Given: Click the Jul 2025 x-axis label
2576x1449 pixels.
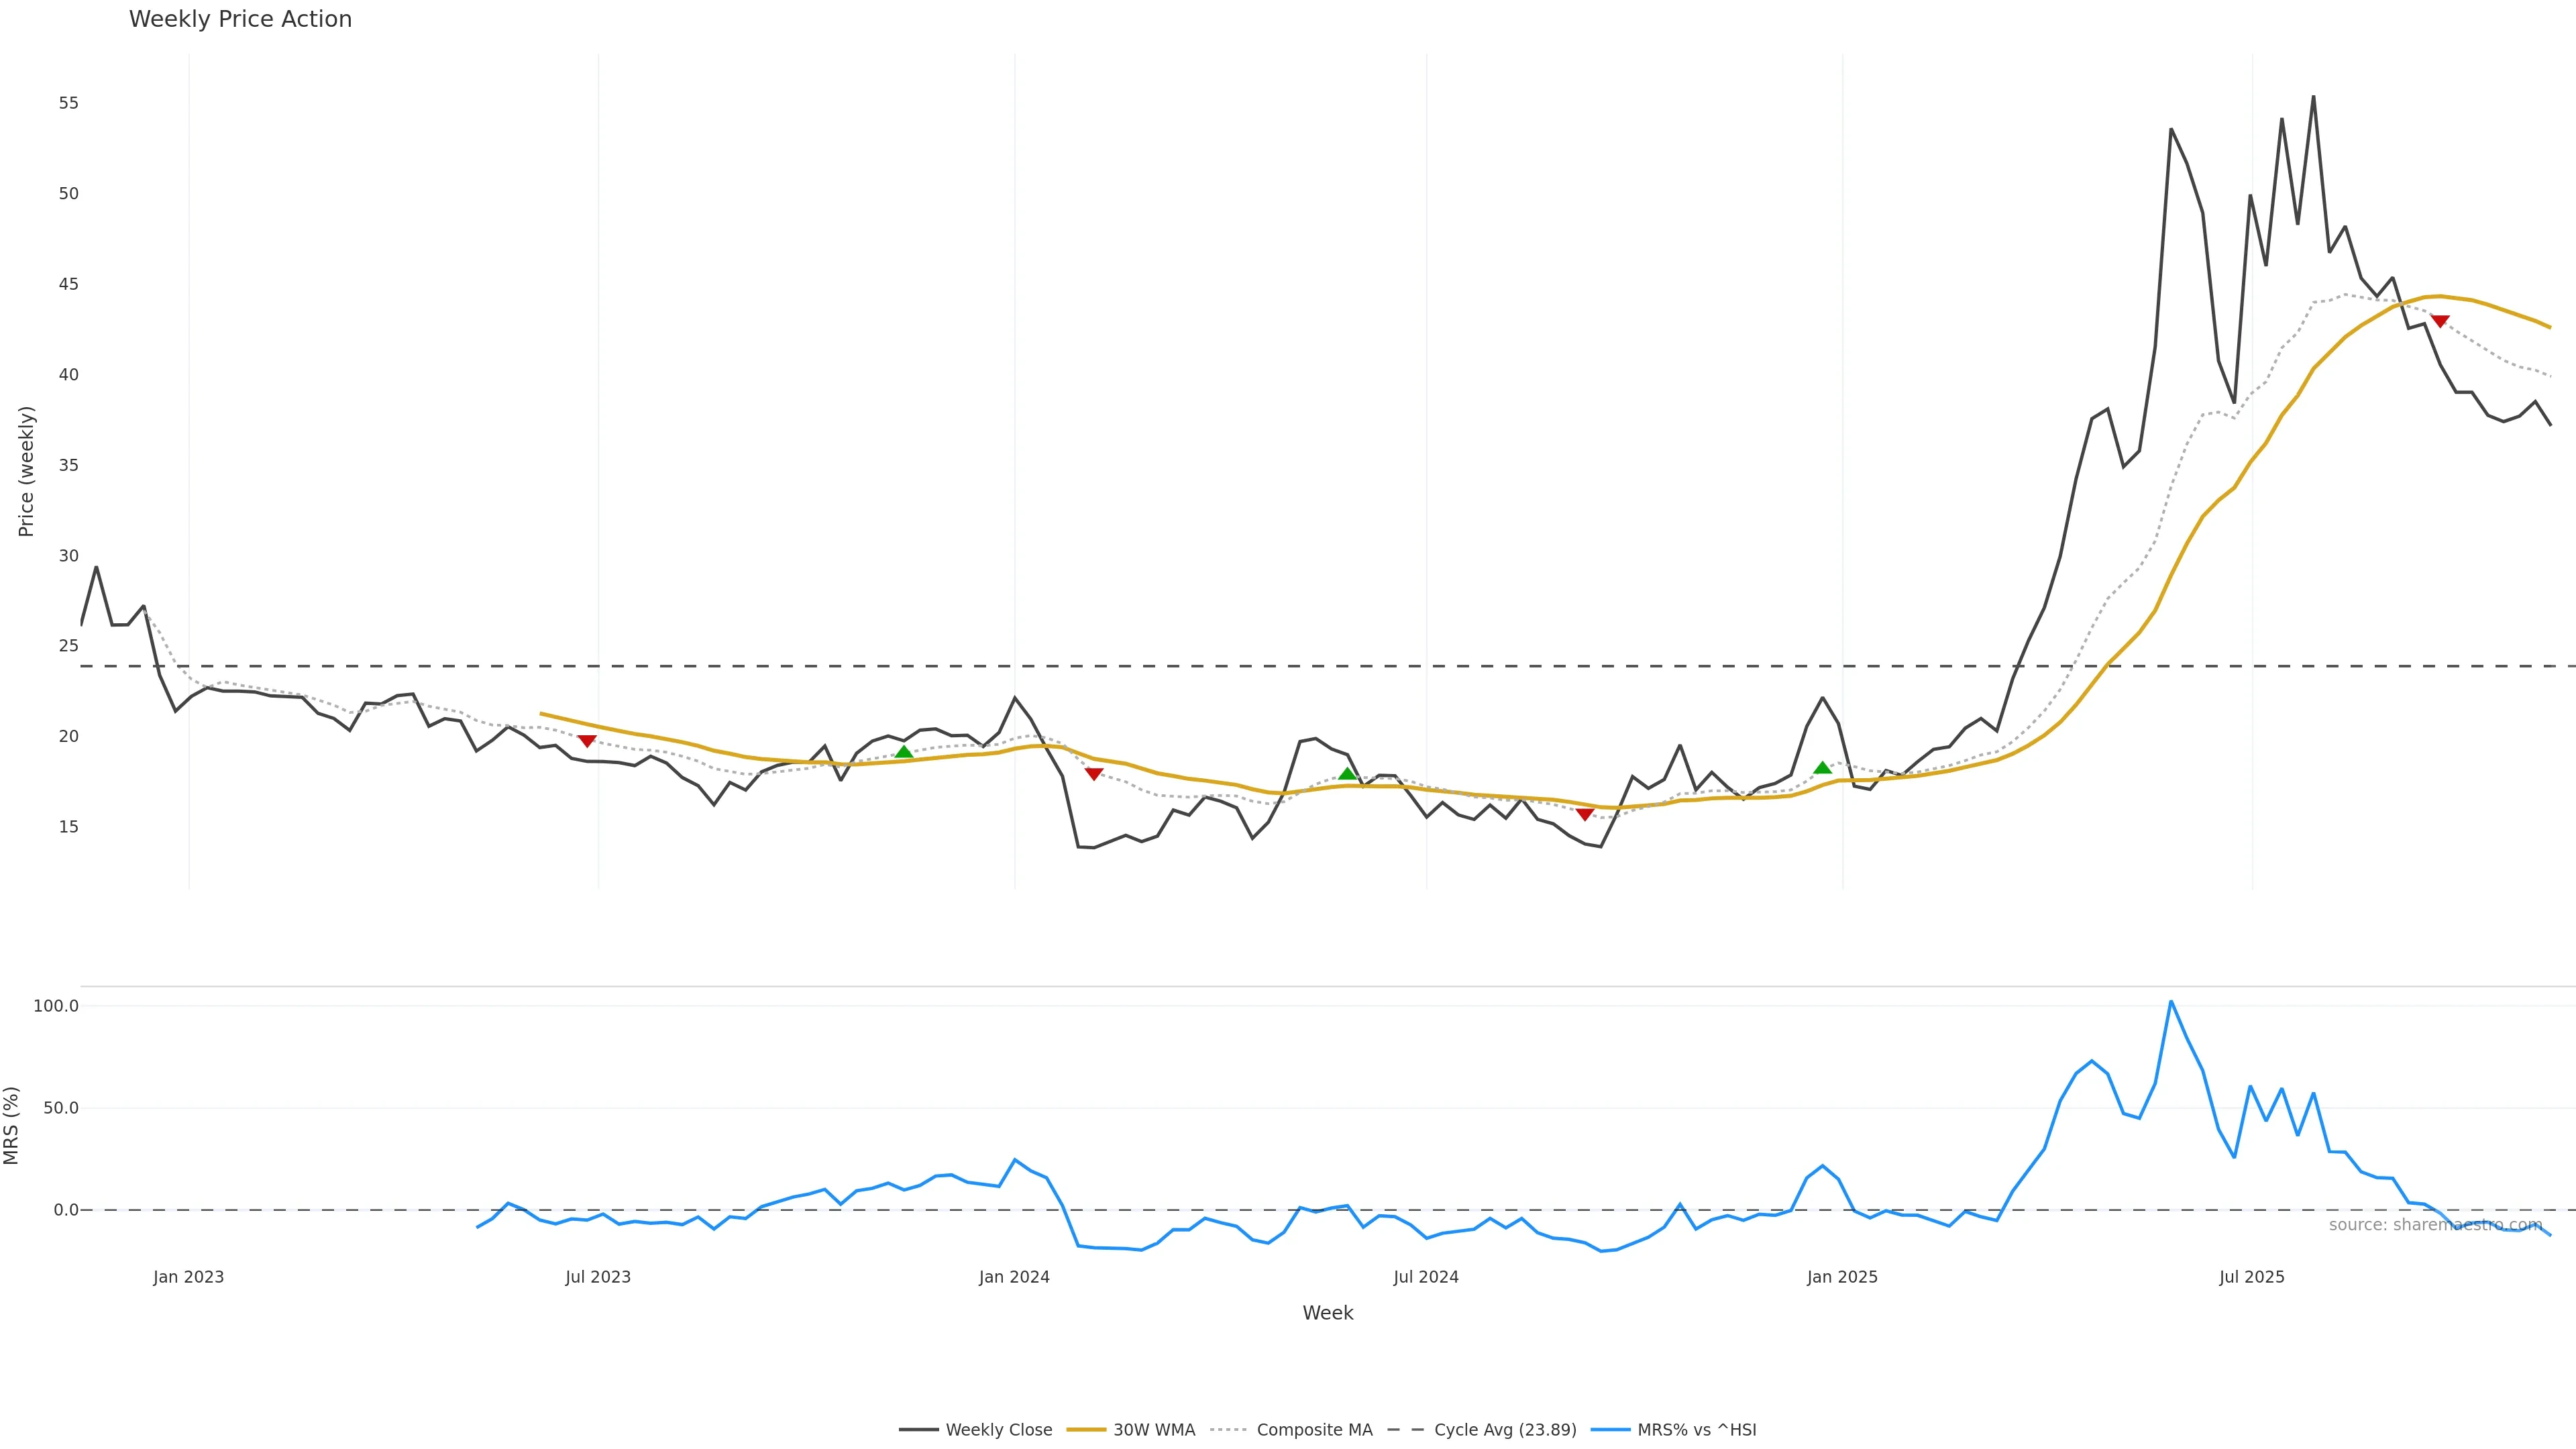Looking at the screenshot, I should pos(2252,1277).
